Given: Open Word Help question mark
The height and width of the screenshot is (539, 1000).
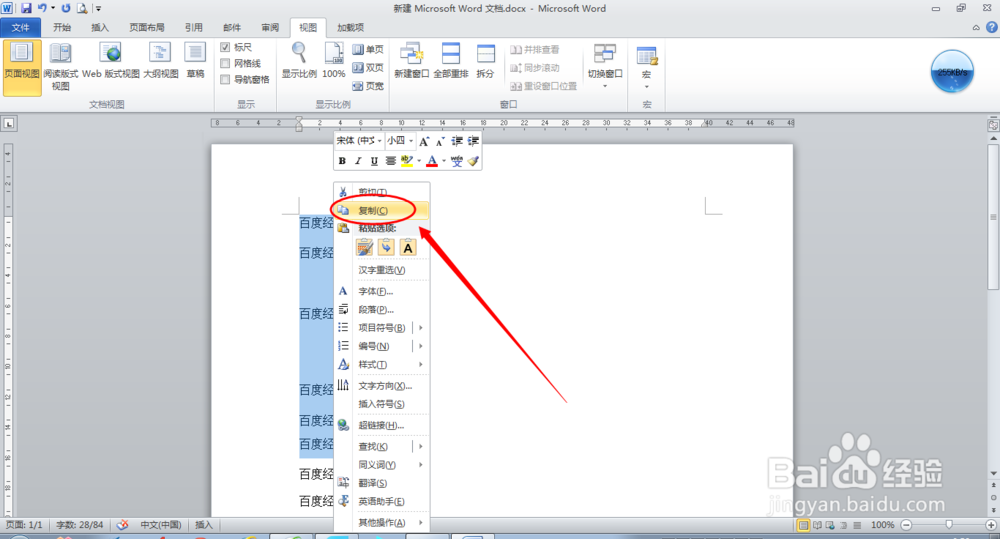Looking at the screenshot, I should (x=992, y=27).
